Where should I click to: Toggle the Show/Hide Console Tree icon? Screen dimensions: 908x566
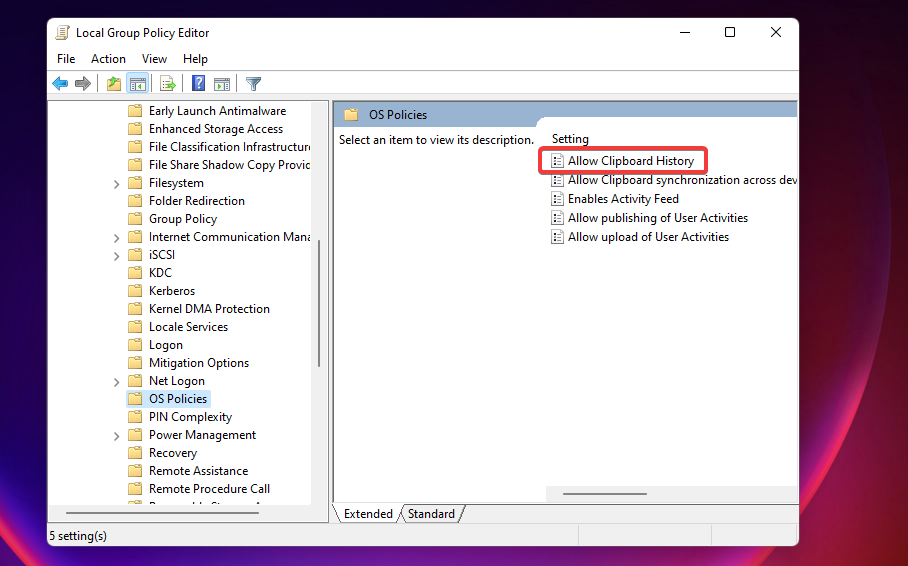click(x=138, y=84)
